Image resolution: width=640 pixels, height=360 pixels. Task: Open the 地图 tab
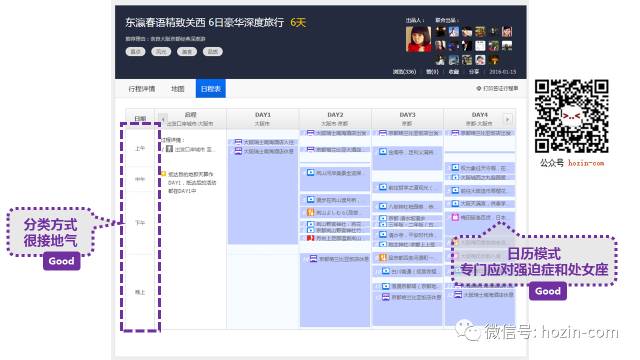tap(178, 89)
